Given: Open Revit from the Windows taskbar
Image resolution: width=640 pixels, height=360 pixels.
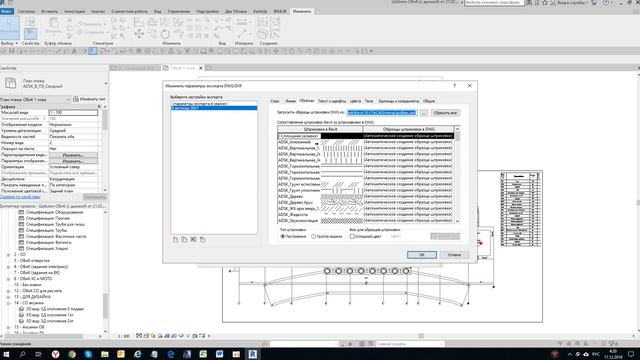Looking at the screenshot, I should pos(253,354).
